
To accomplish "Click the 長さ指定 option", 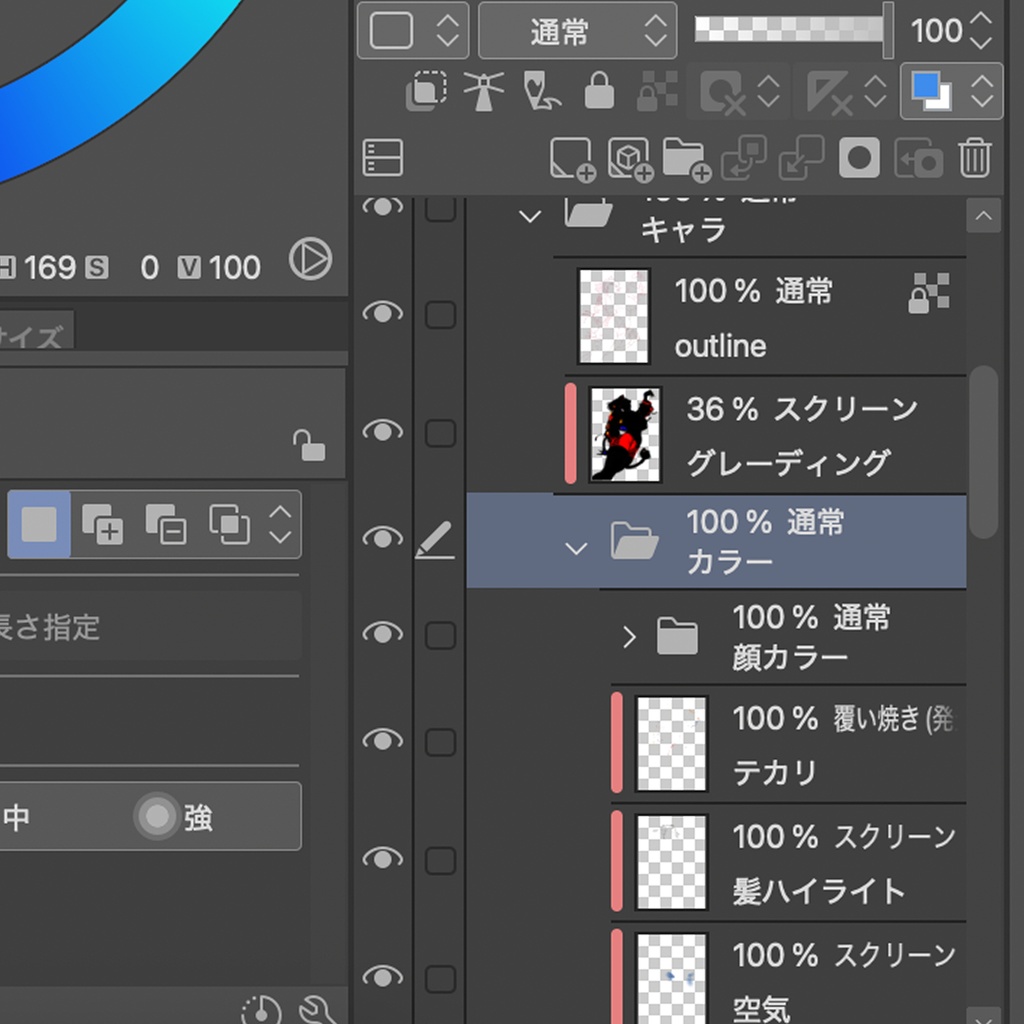I will 50,628.
